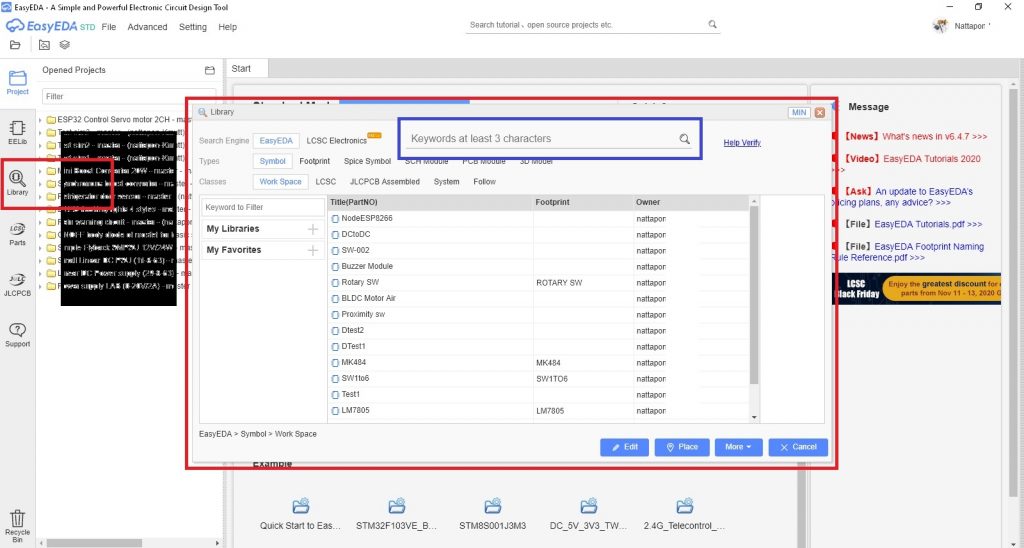
Task: Select the JLCPCB Assembled class
Action: coord(385,182)
